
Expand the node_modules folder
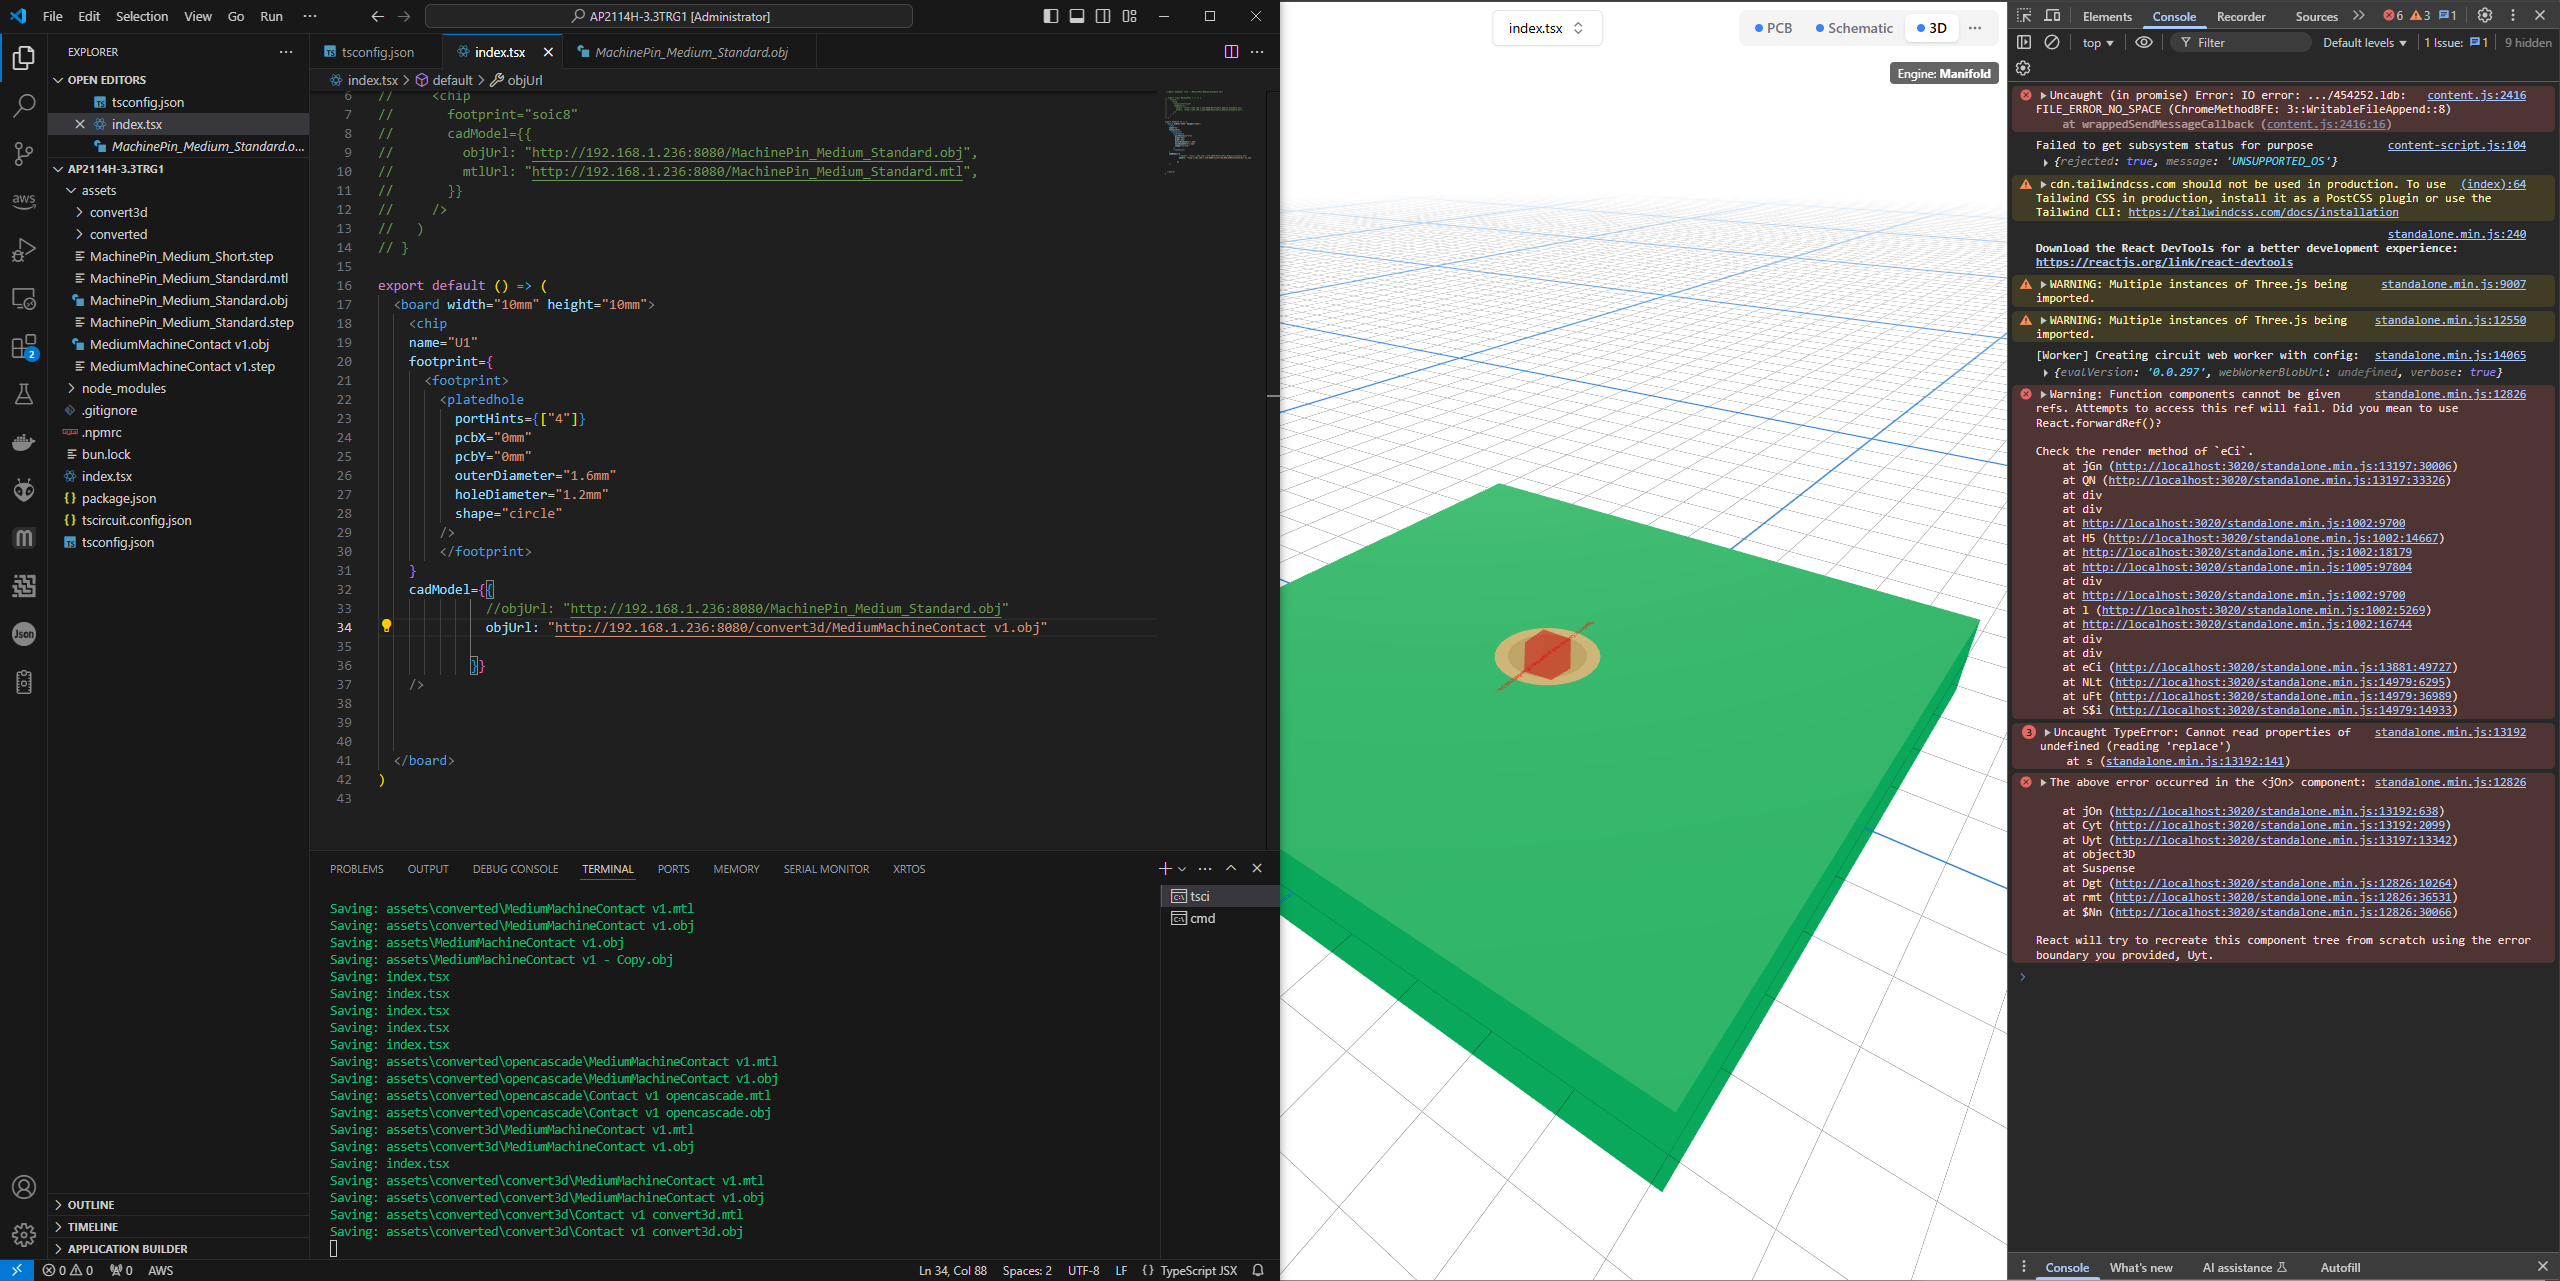123,388
